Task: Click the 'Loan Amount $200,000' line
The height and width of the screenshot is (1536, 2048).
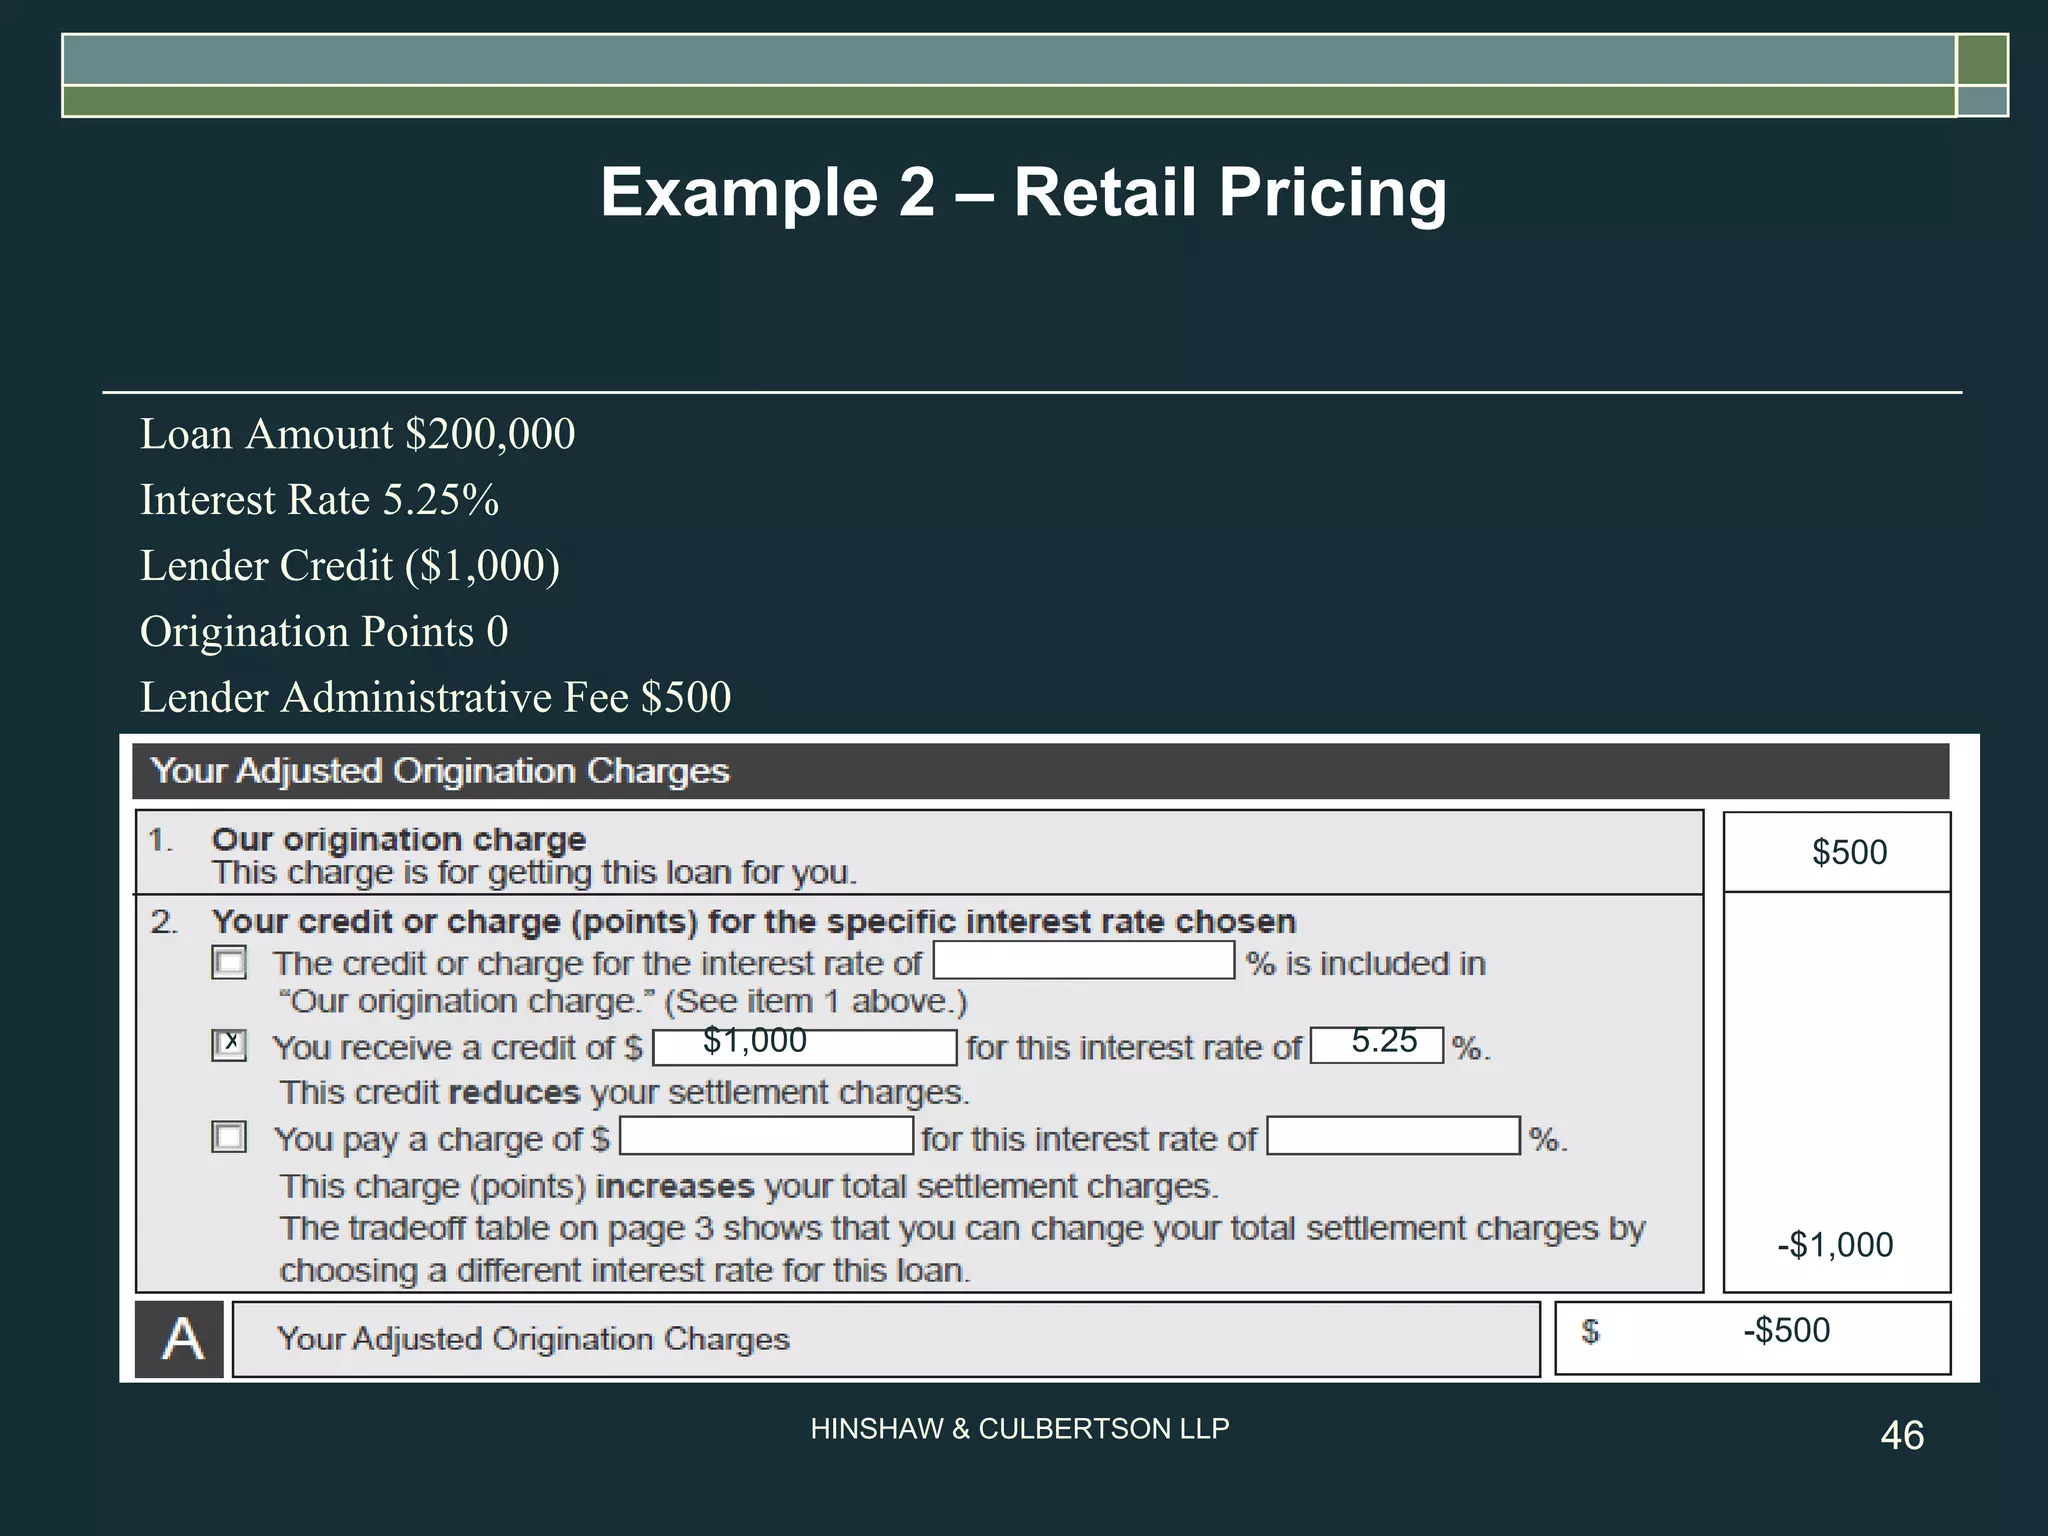Action: tap(357, 435)
